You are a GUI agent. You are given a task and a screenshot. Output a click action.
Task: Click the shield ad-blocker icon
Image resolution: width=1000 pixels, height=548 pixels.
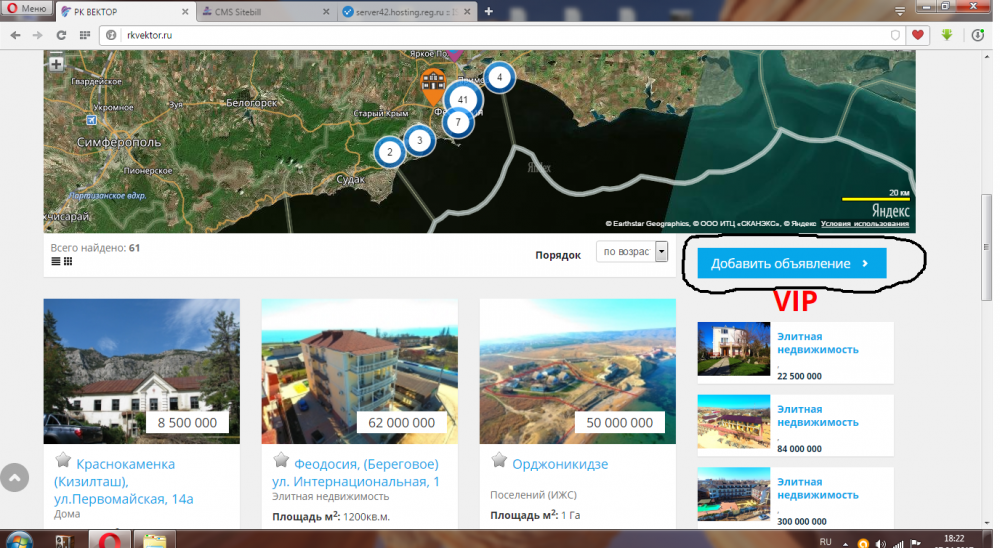pyautogui.click(x=895, y=35)
